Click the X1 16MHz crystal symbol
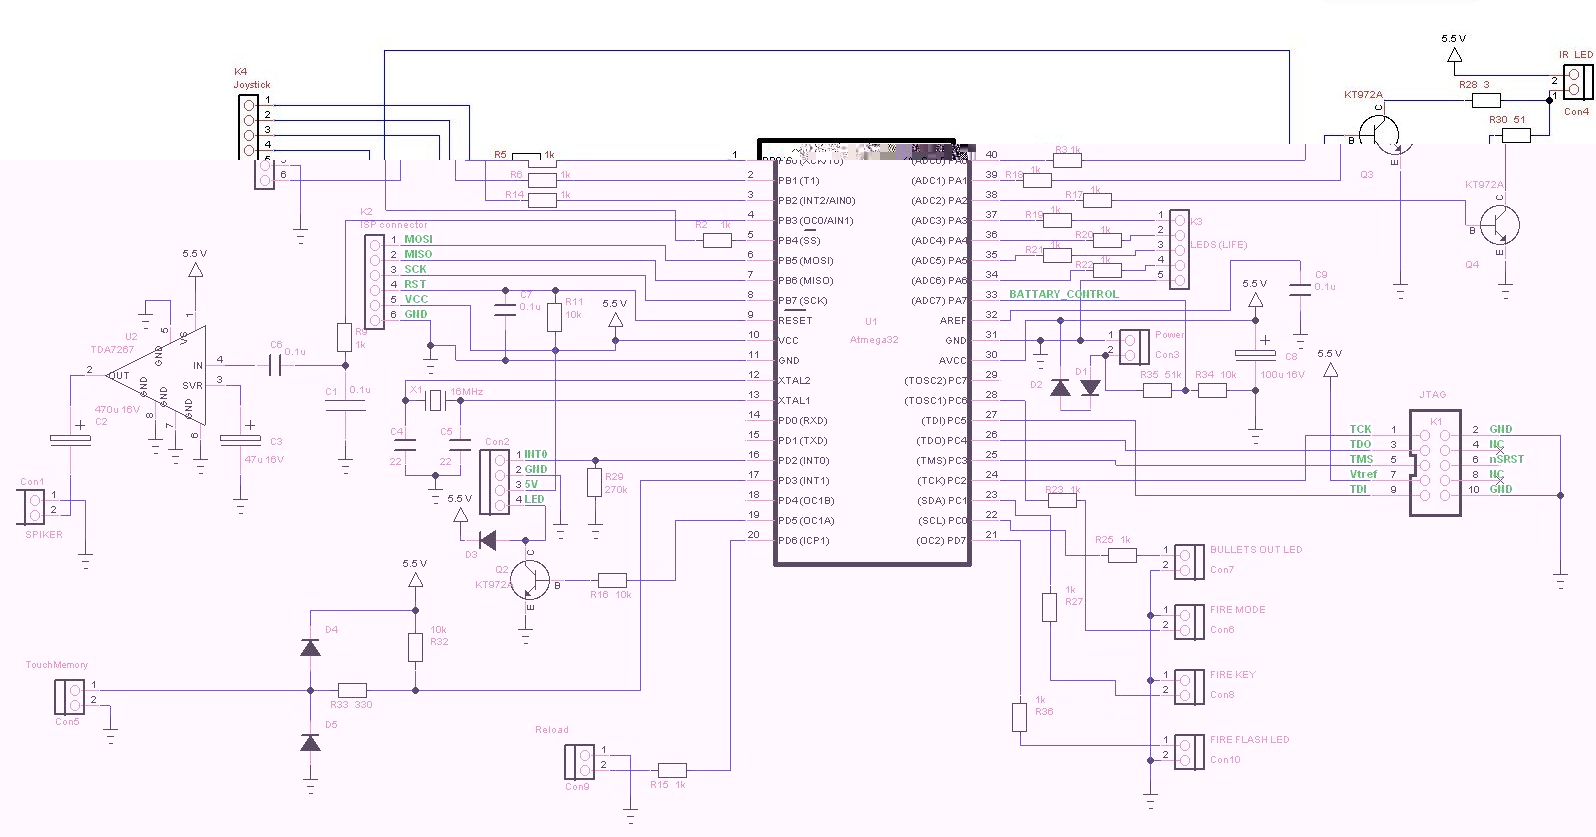 click(434, 401)
